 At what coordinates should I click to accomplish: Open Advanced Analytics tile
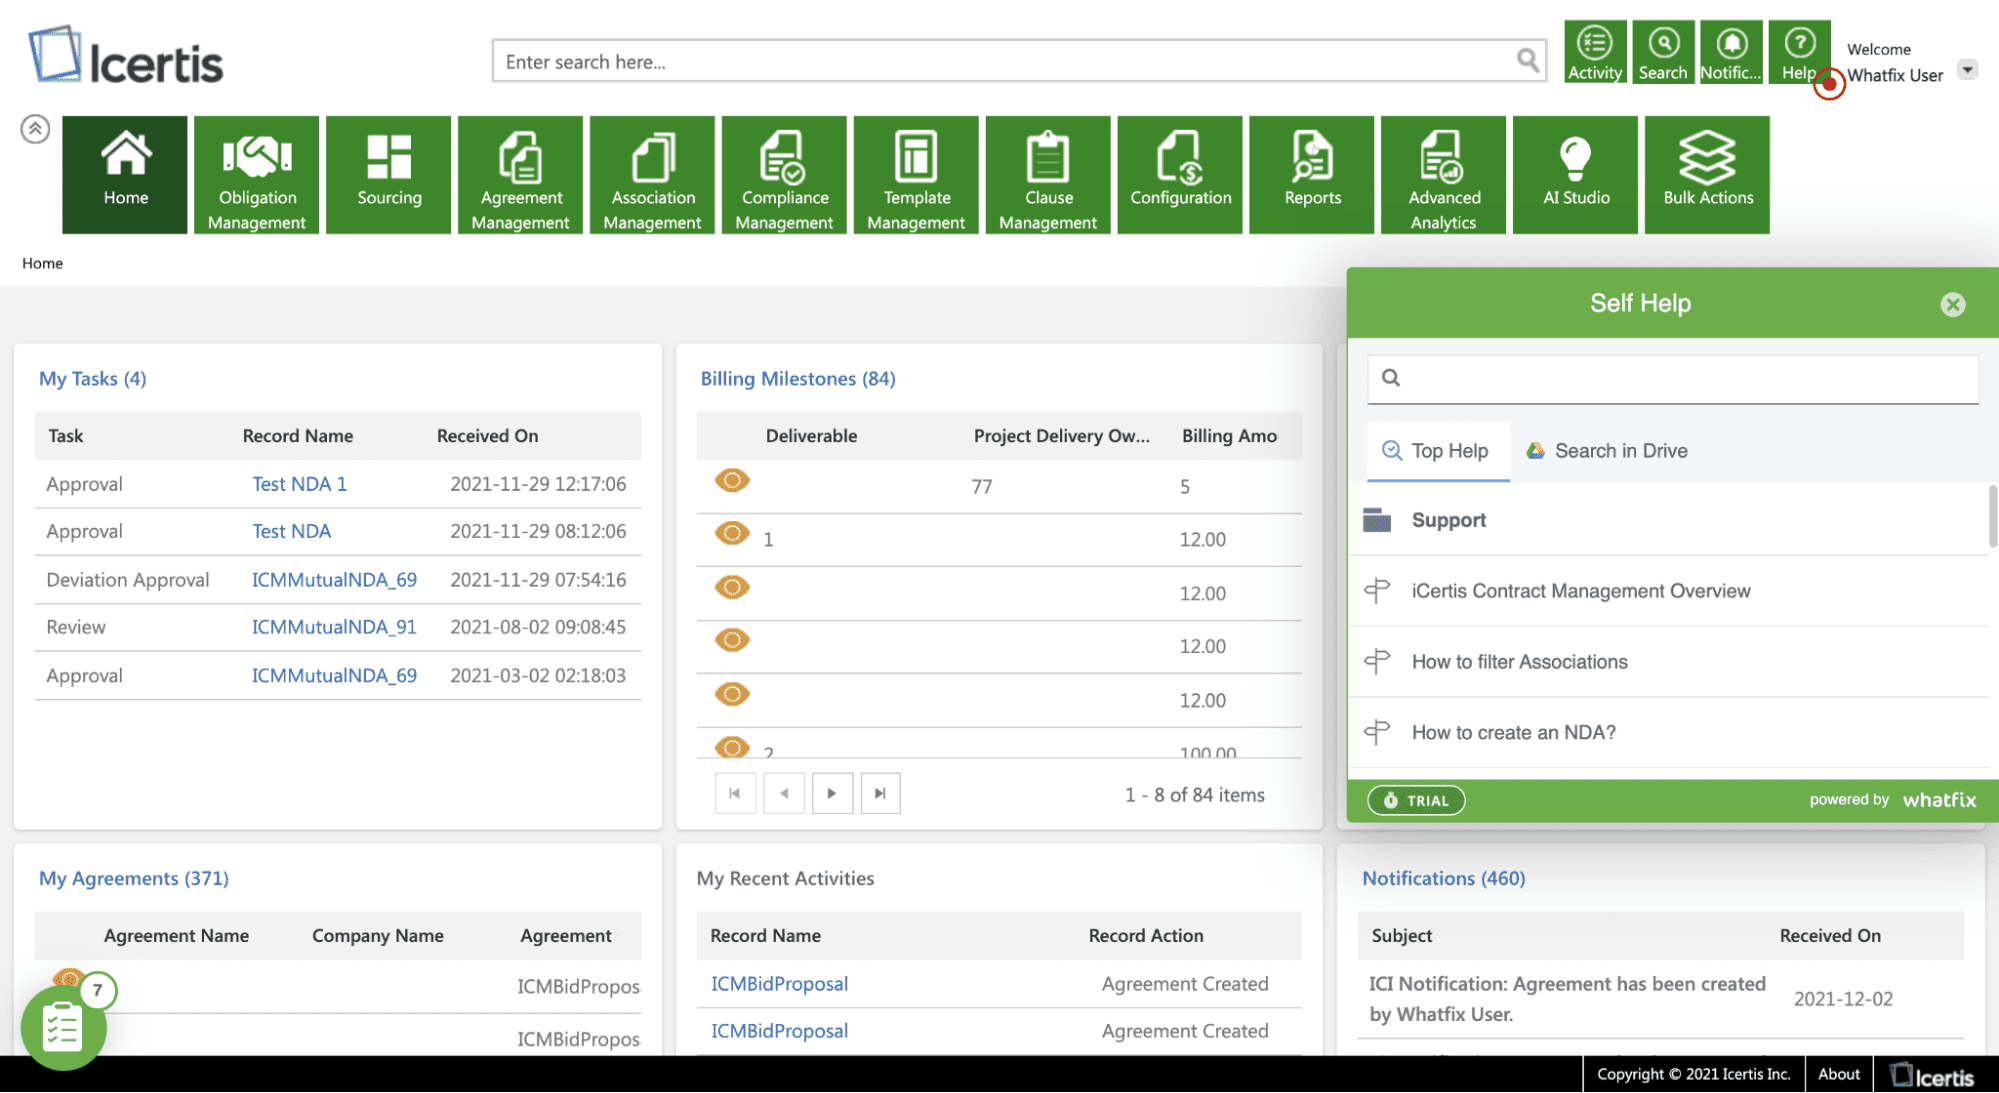1444,175
